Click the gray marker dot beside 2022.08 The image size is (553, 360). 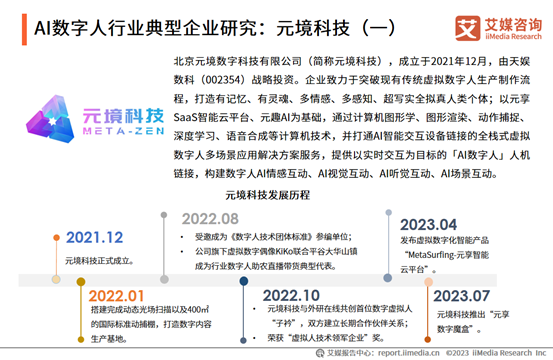click(x=164, y=215)
